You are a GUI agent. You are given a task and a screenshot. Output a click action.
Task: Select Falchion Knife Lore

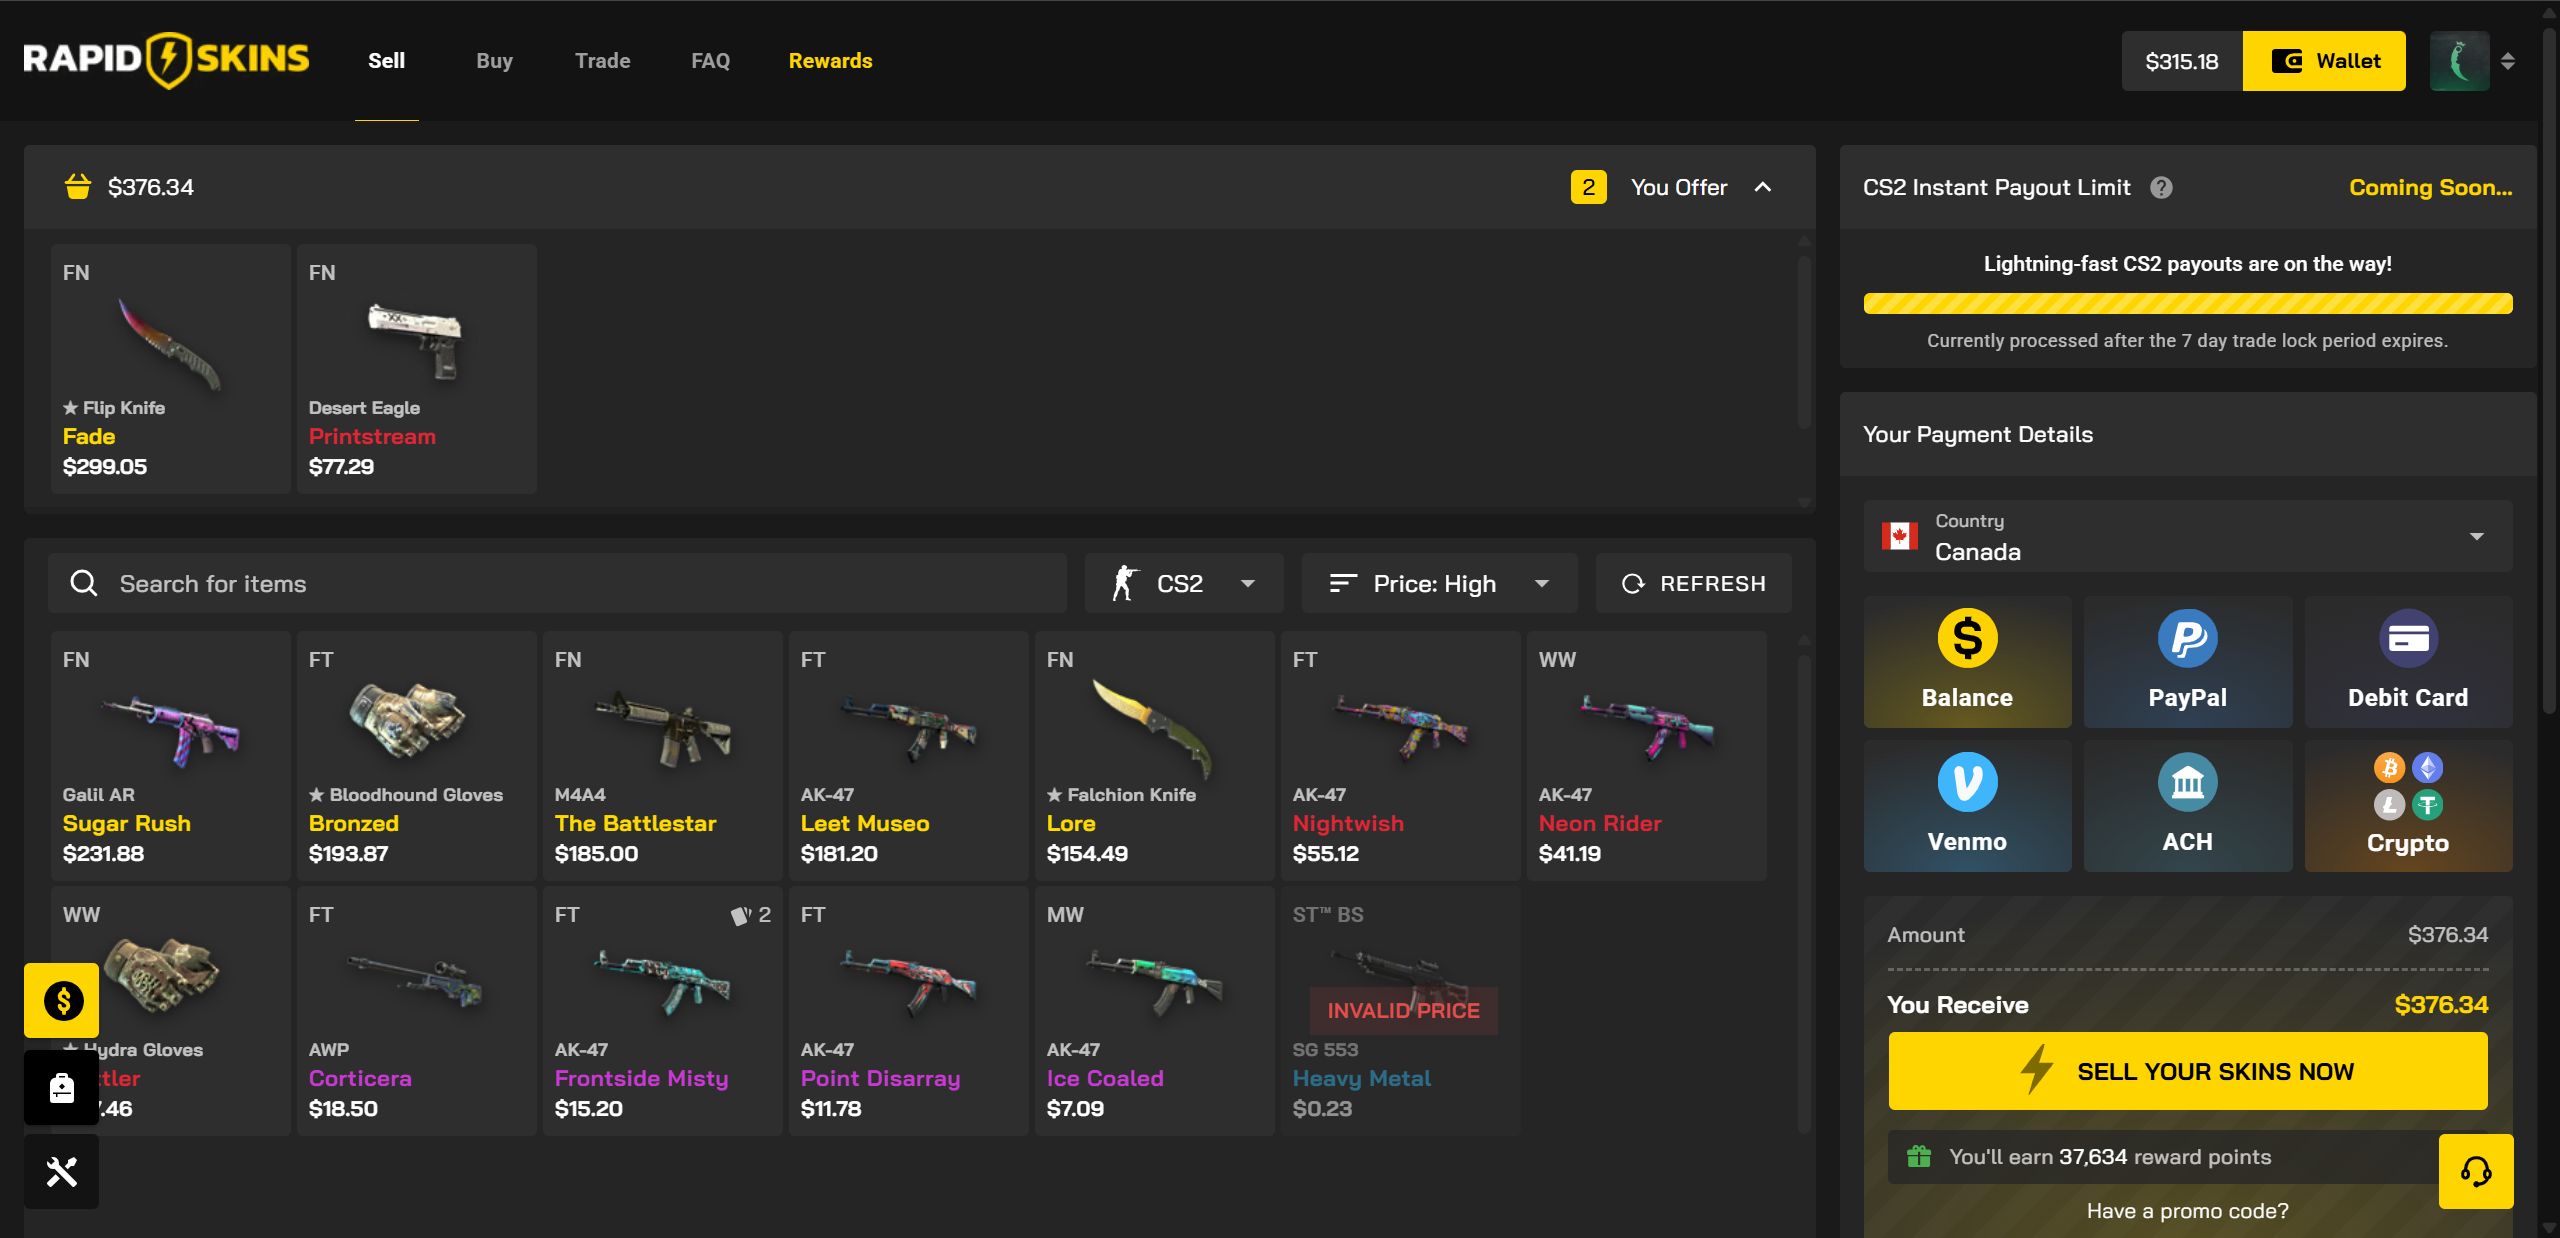[1155, 755]
